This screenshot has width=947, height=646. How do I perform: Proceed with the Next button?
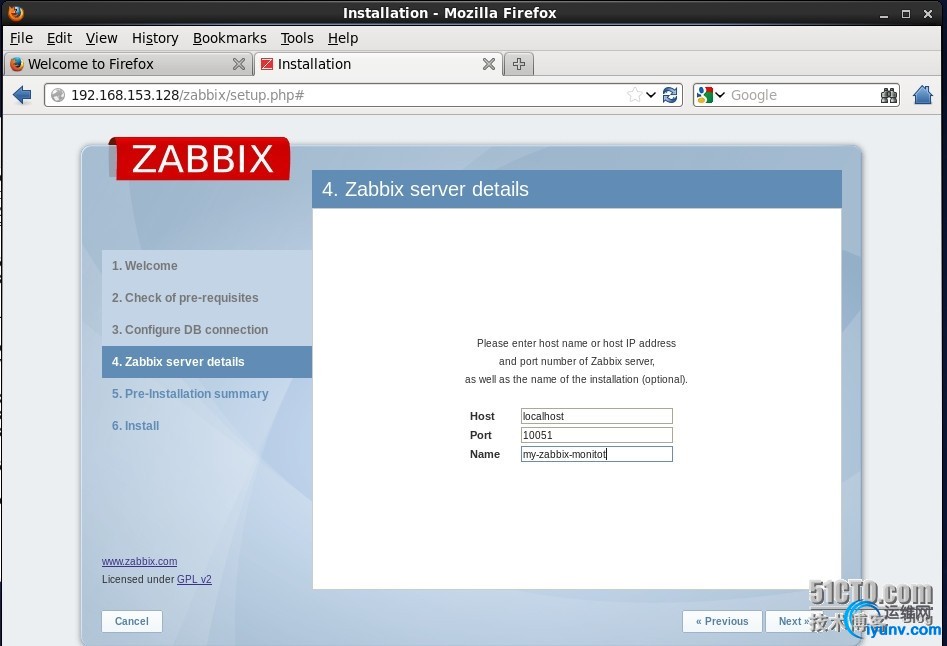click(792, 621)
